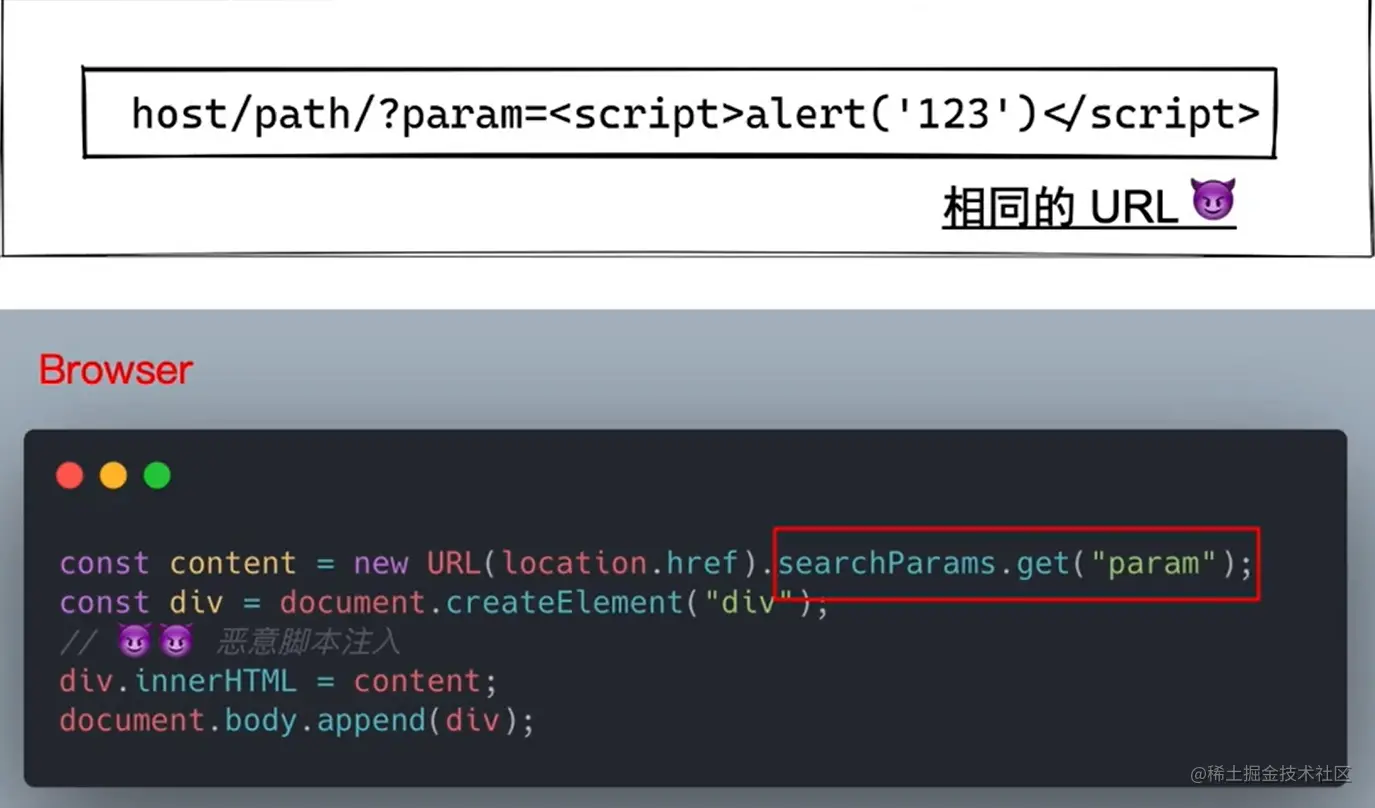Click the red close dot of the code window
The image size is (1375, 808).
70,476
